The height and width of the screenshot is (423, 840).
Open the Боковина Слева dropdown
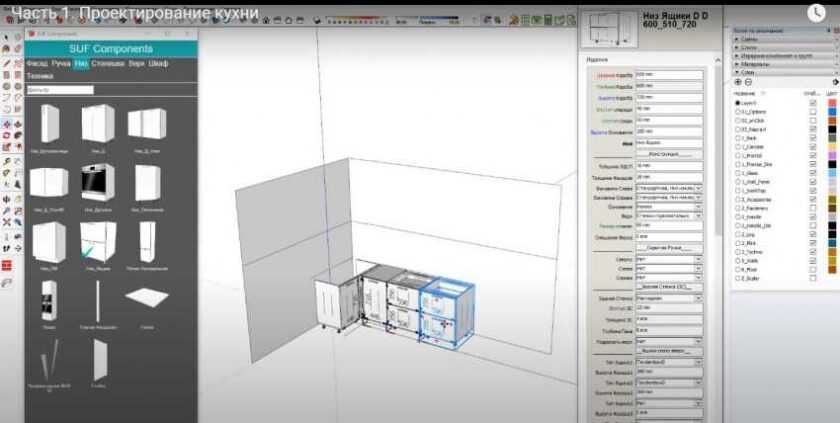point(668,187)
